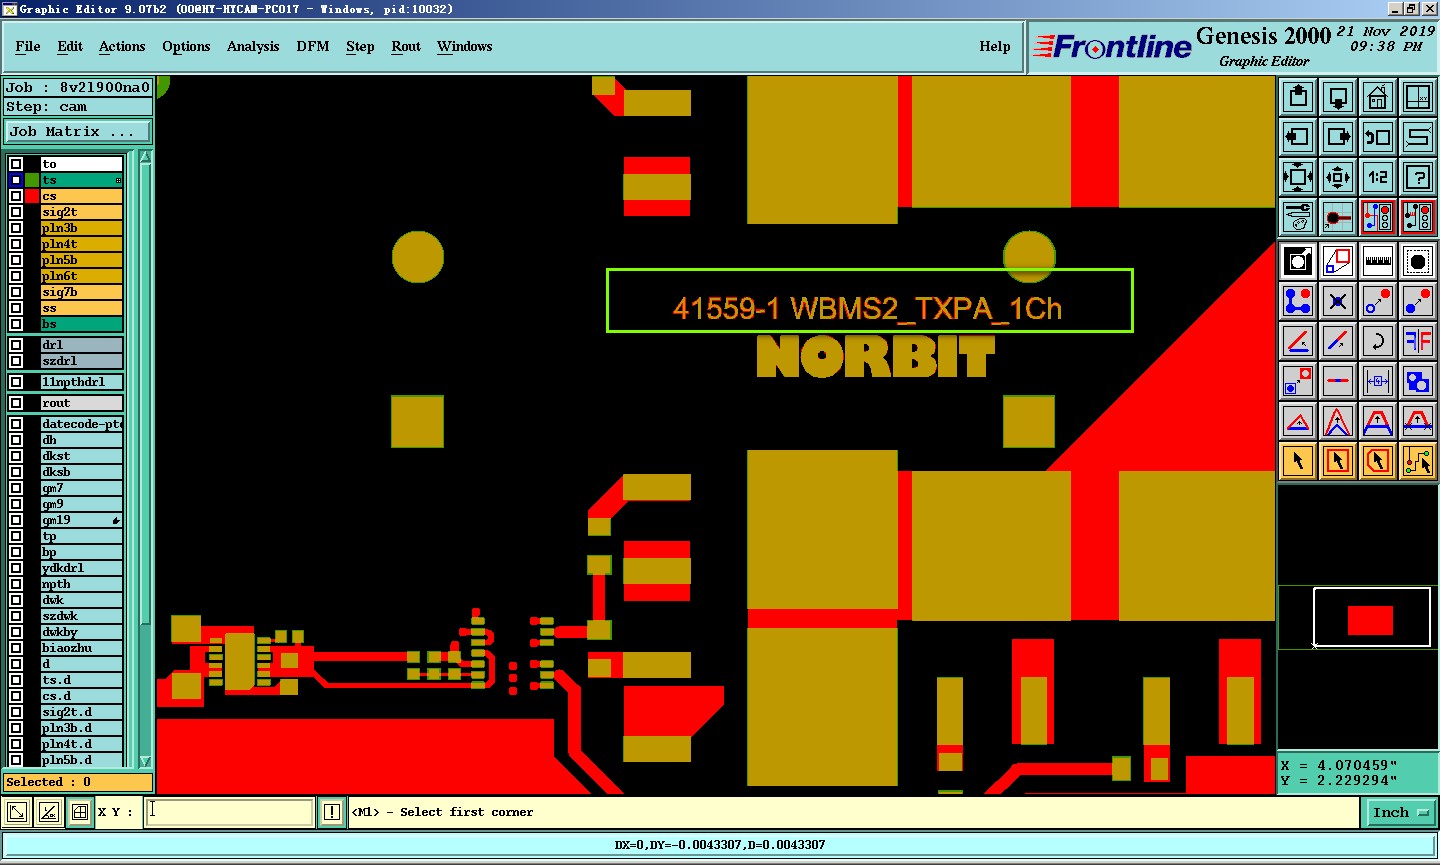
Task: Click the red color swatch of layer 'cs'
Action: click(x=32, y=196)
